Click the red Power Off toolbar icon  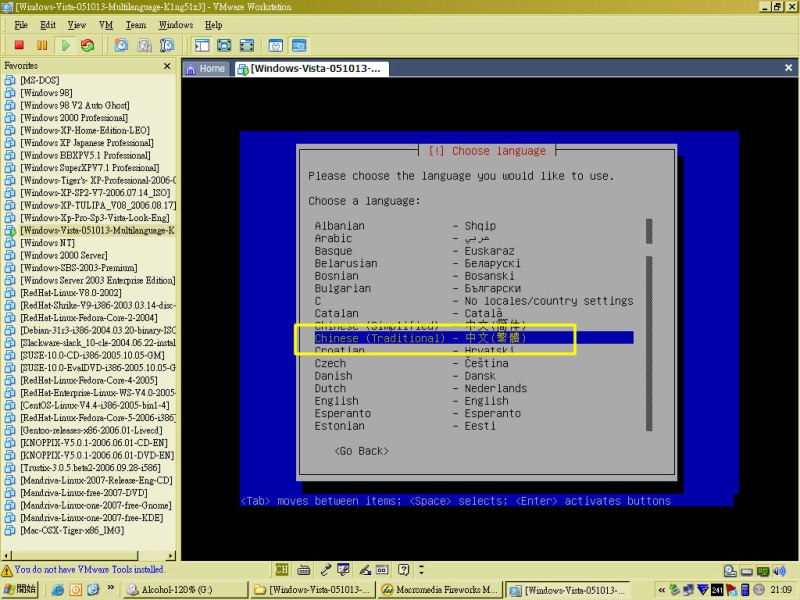(19, 45)
